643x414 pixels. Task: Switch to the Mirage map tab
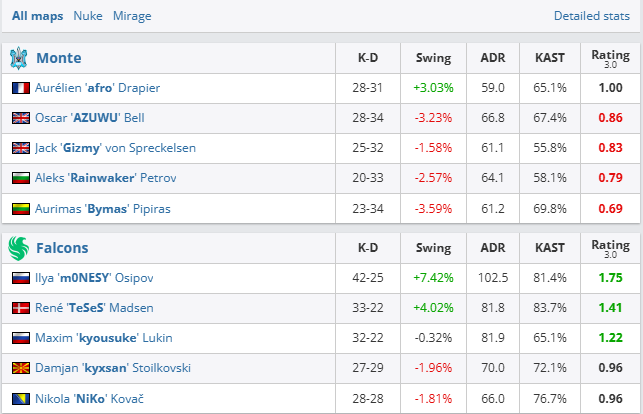[132, 17]
